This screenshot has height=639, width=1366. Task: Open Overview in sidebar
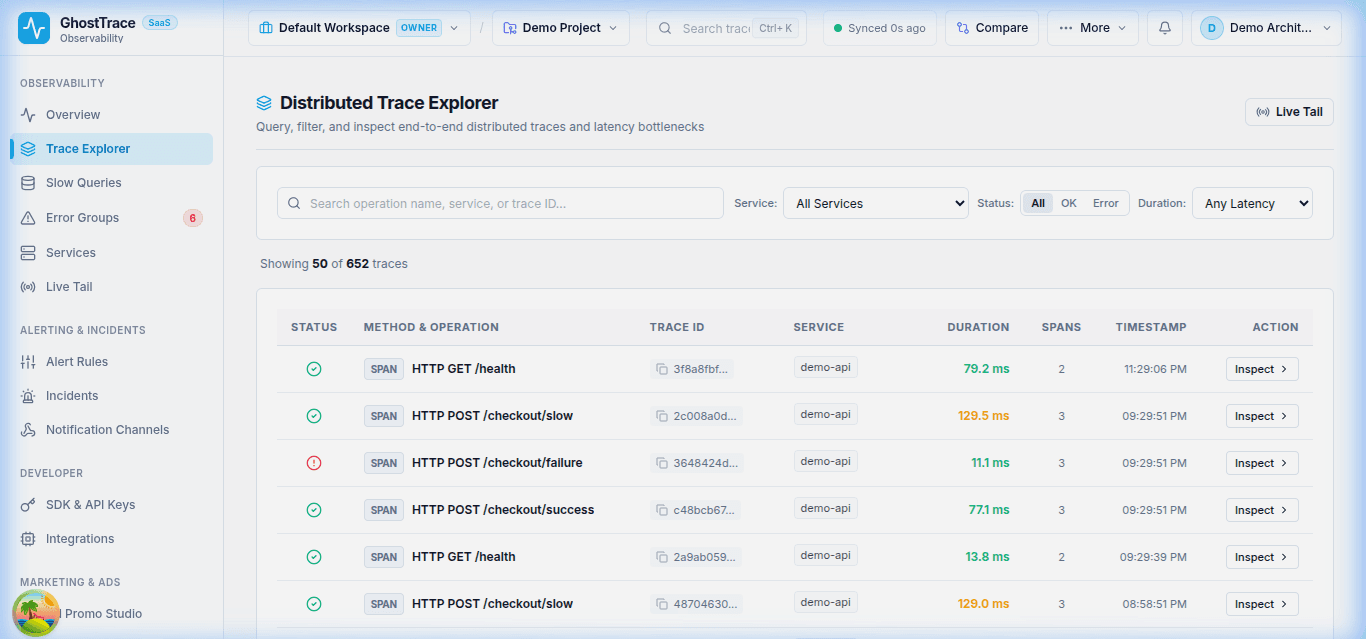[x=112, y=115]
